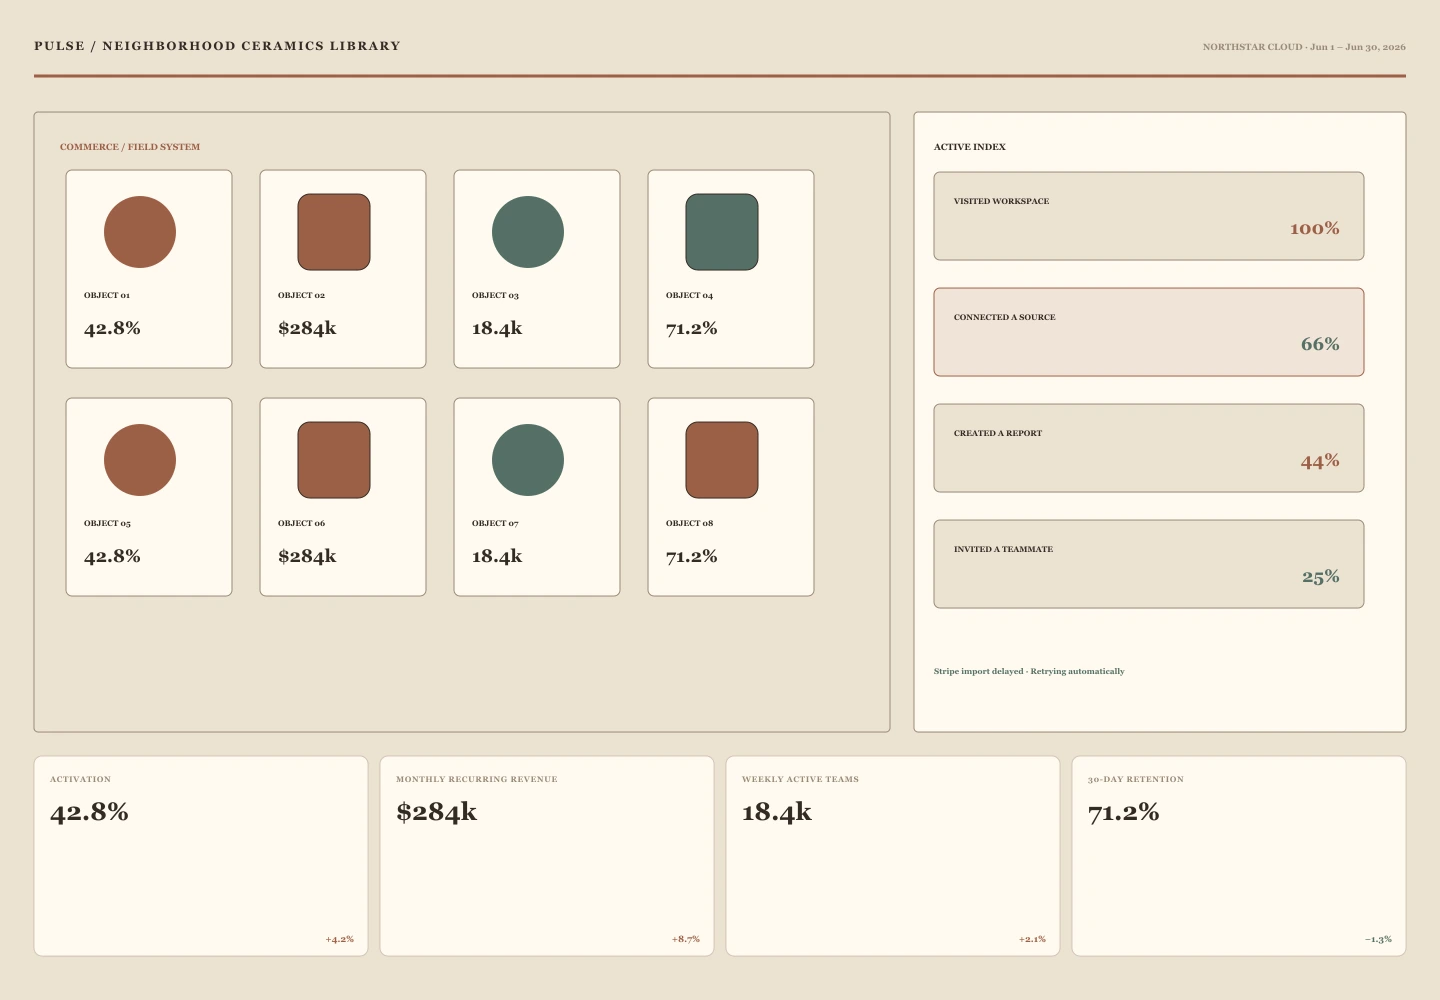Screen dimensions: 1440x1000
Task: Select the Invited a Teammate row
Action: [x=1149, y=564]
